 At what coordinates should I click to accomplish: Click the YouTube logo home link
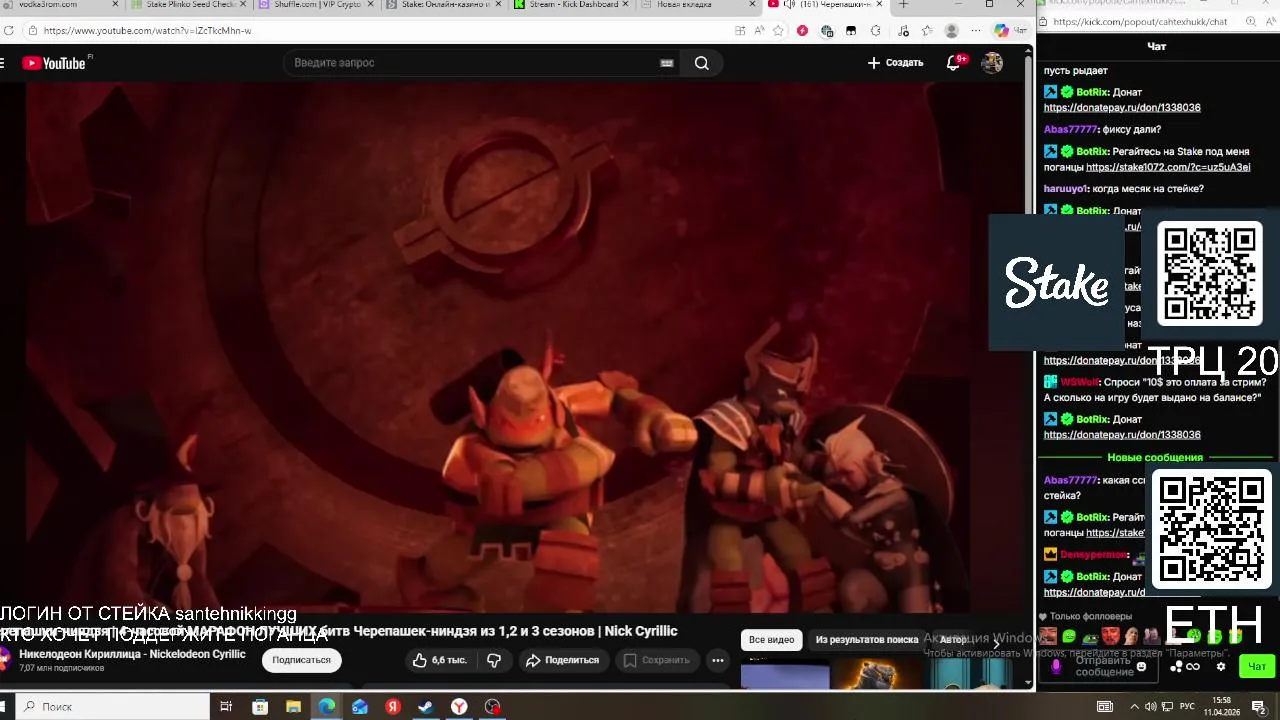pyautogui.click(x=54, y=63)
